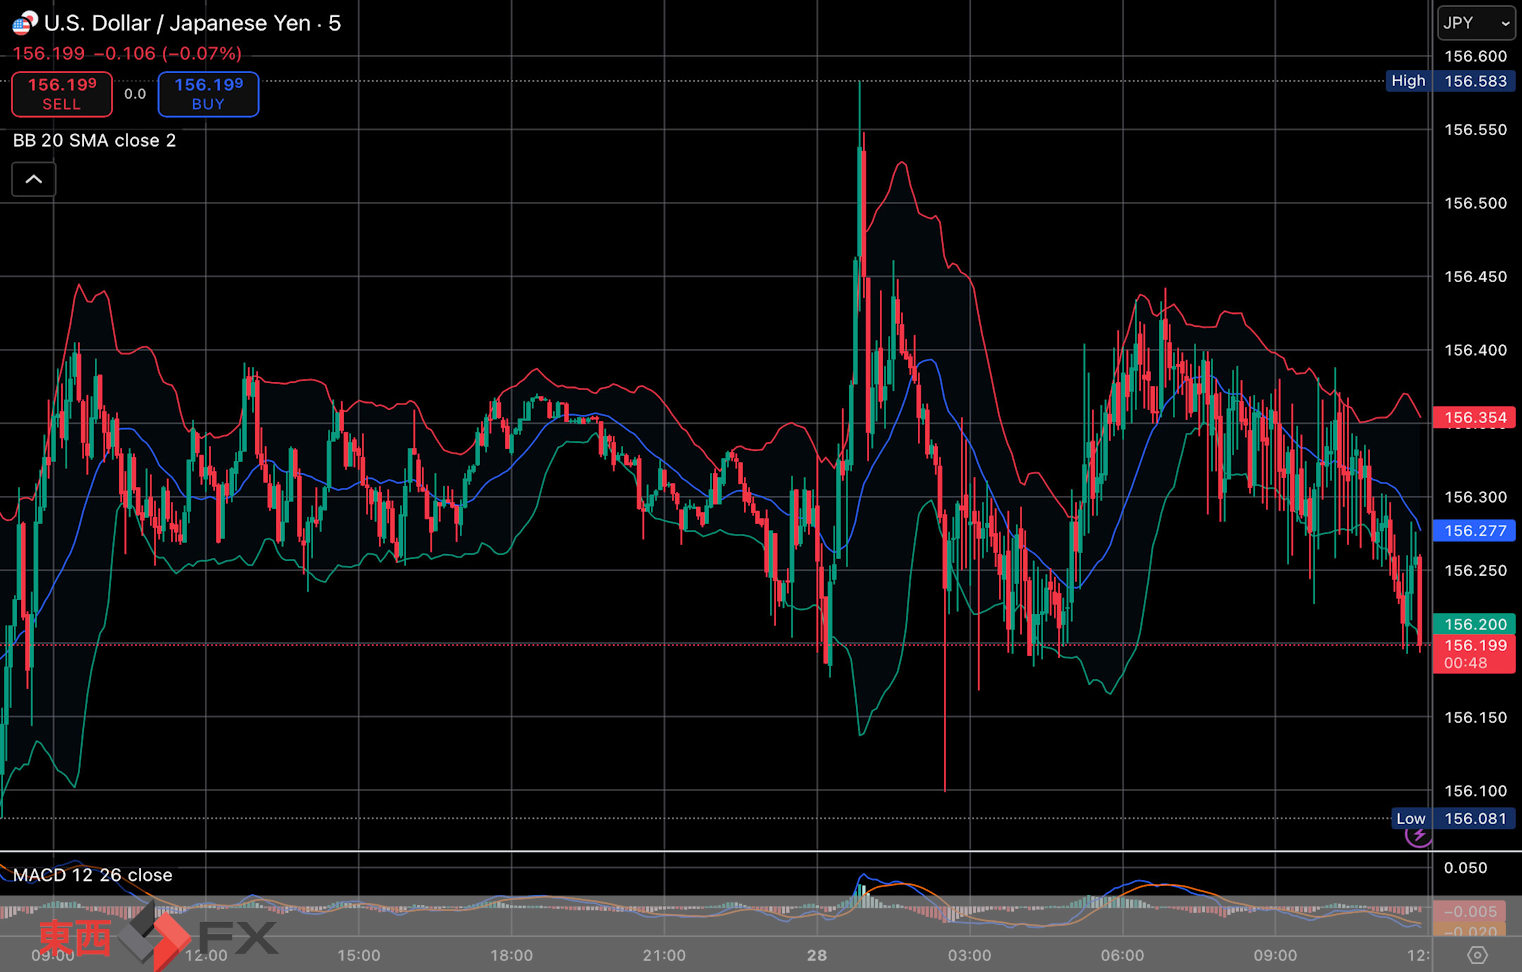Click the current price 156.199 countdown label

(x=1474, y=654)
